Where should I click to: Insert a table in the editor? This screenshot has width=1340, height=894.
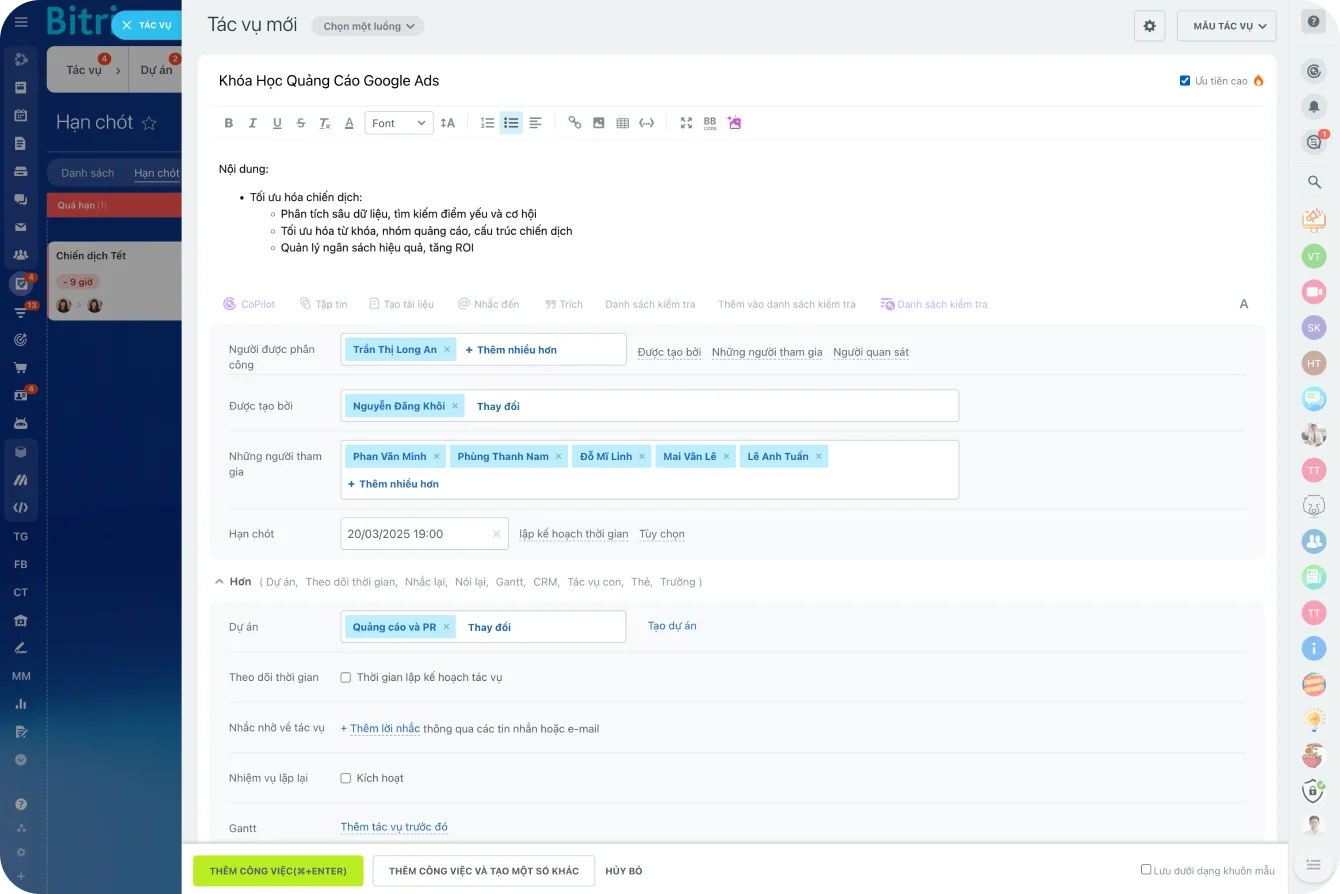tap(622, 123)
